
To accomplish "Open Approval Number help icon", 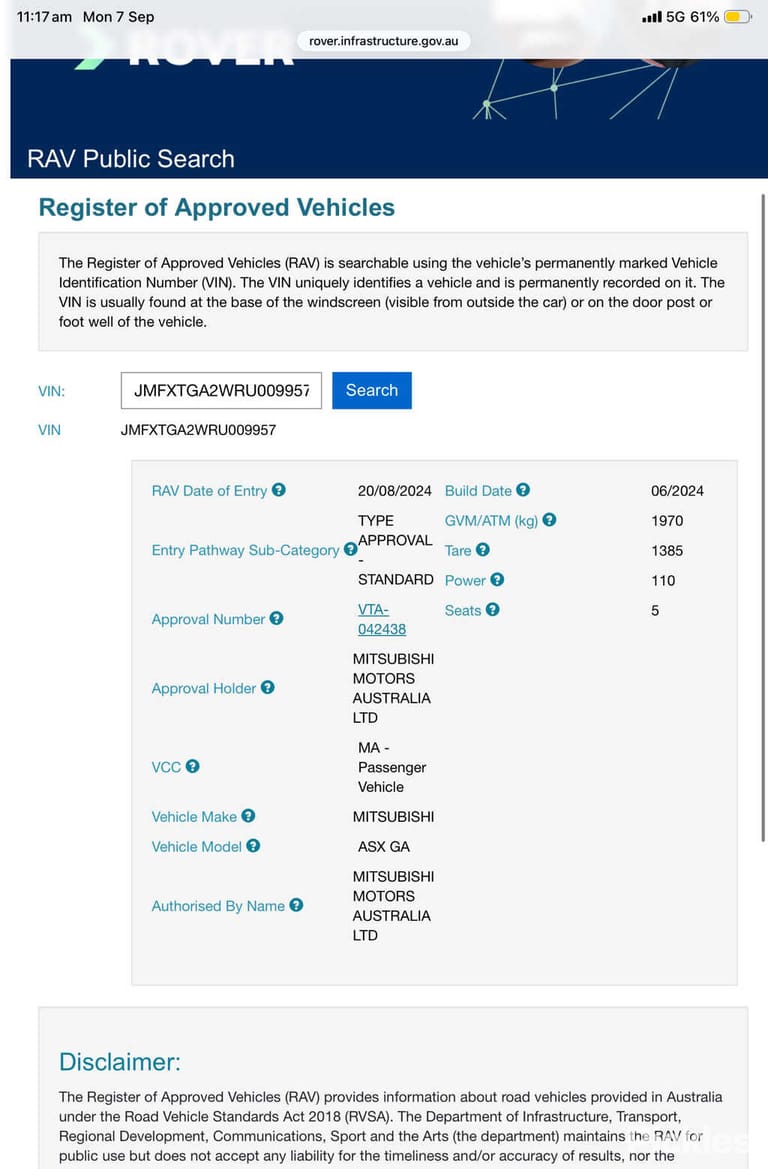I will click(x=277, y=618).
